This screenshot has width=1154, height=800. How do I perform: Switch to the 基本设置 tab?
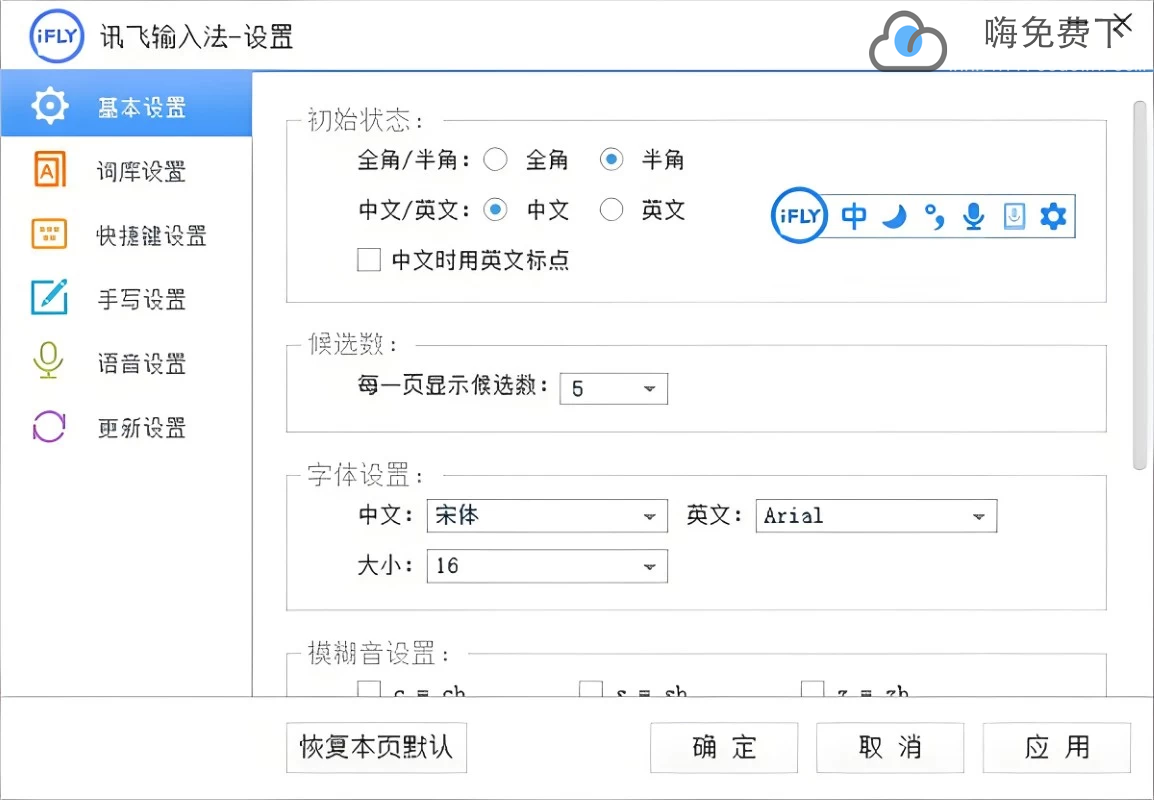(126, 104)
